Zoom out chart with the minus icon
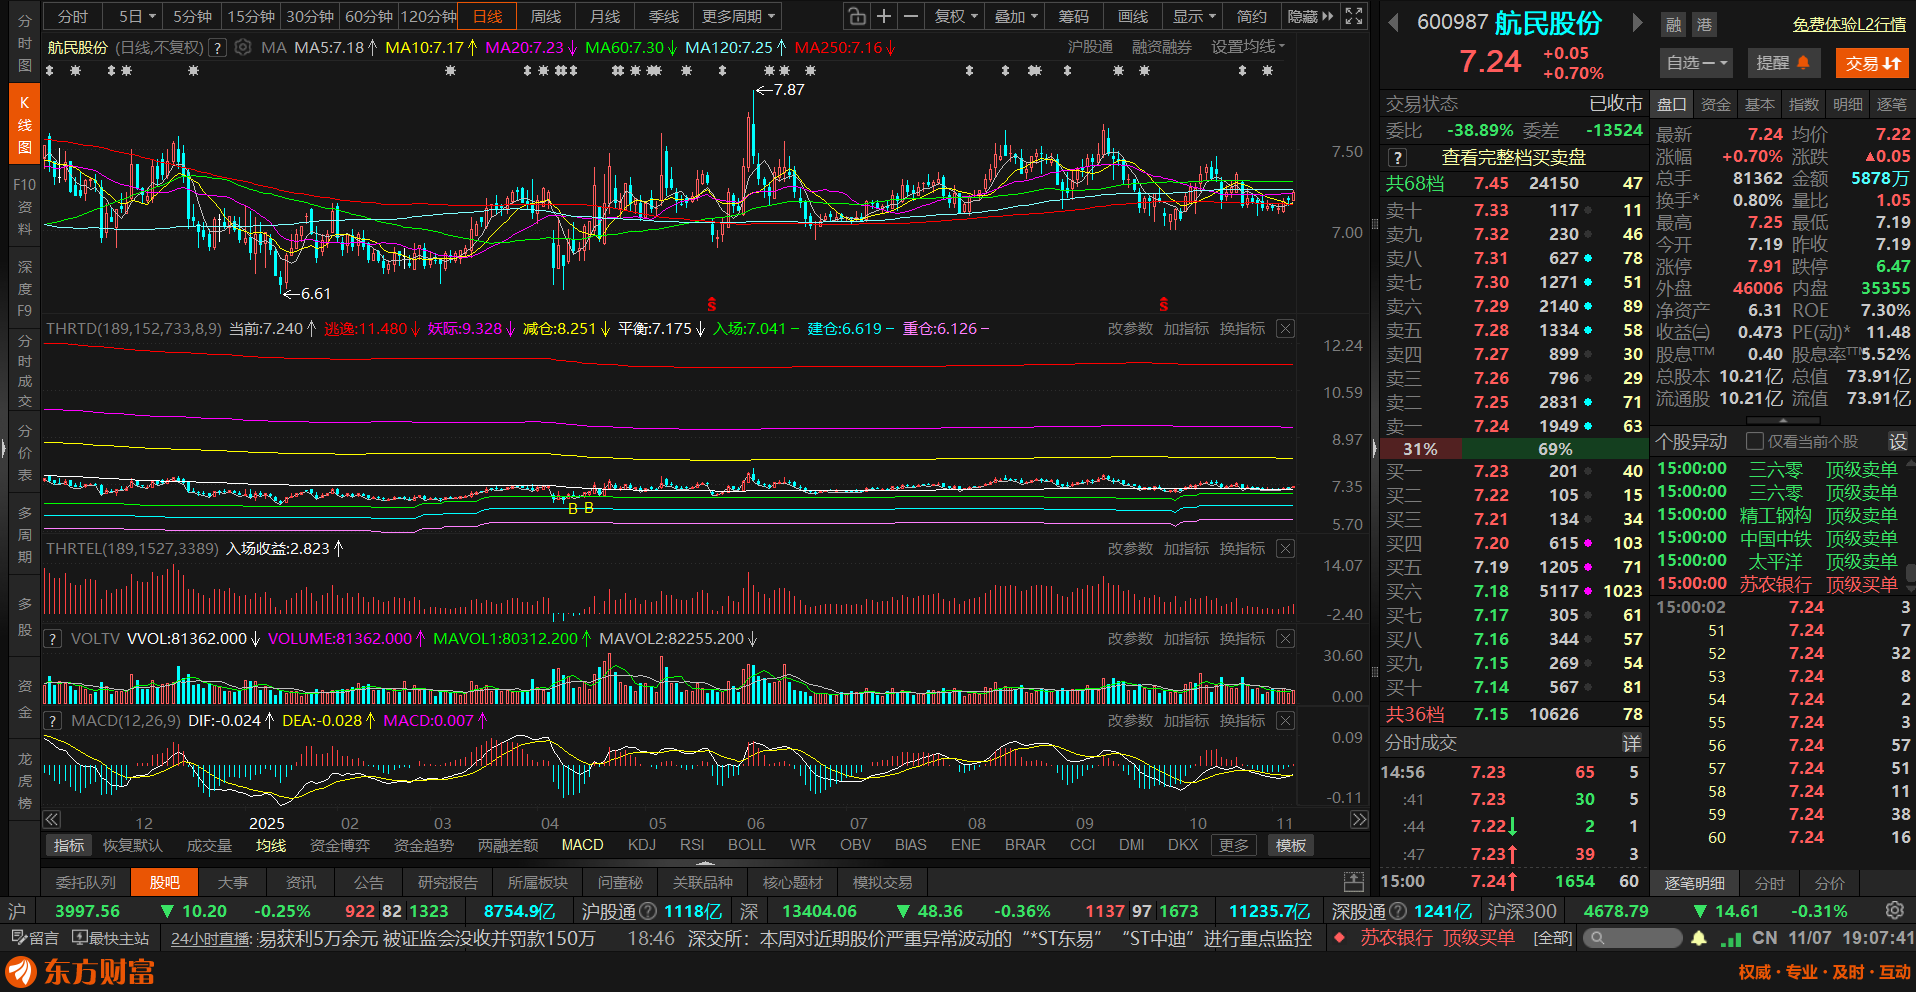This screenshot has width=1916, height=992. 911,16
